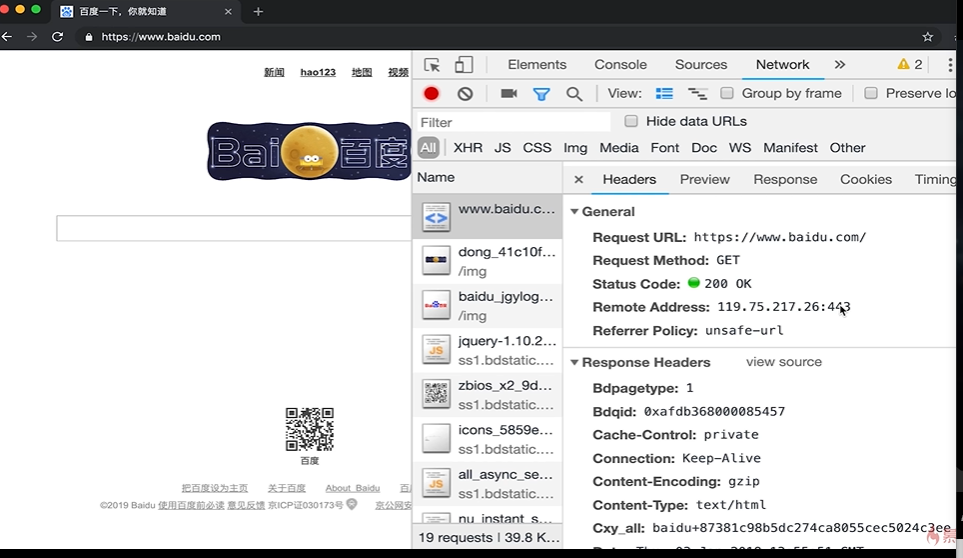Close the request details pane
The width and height of the screenshot is (963, 558).
(578, 179)
